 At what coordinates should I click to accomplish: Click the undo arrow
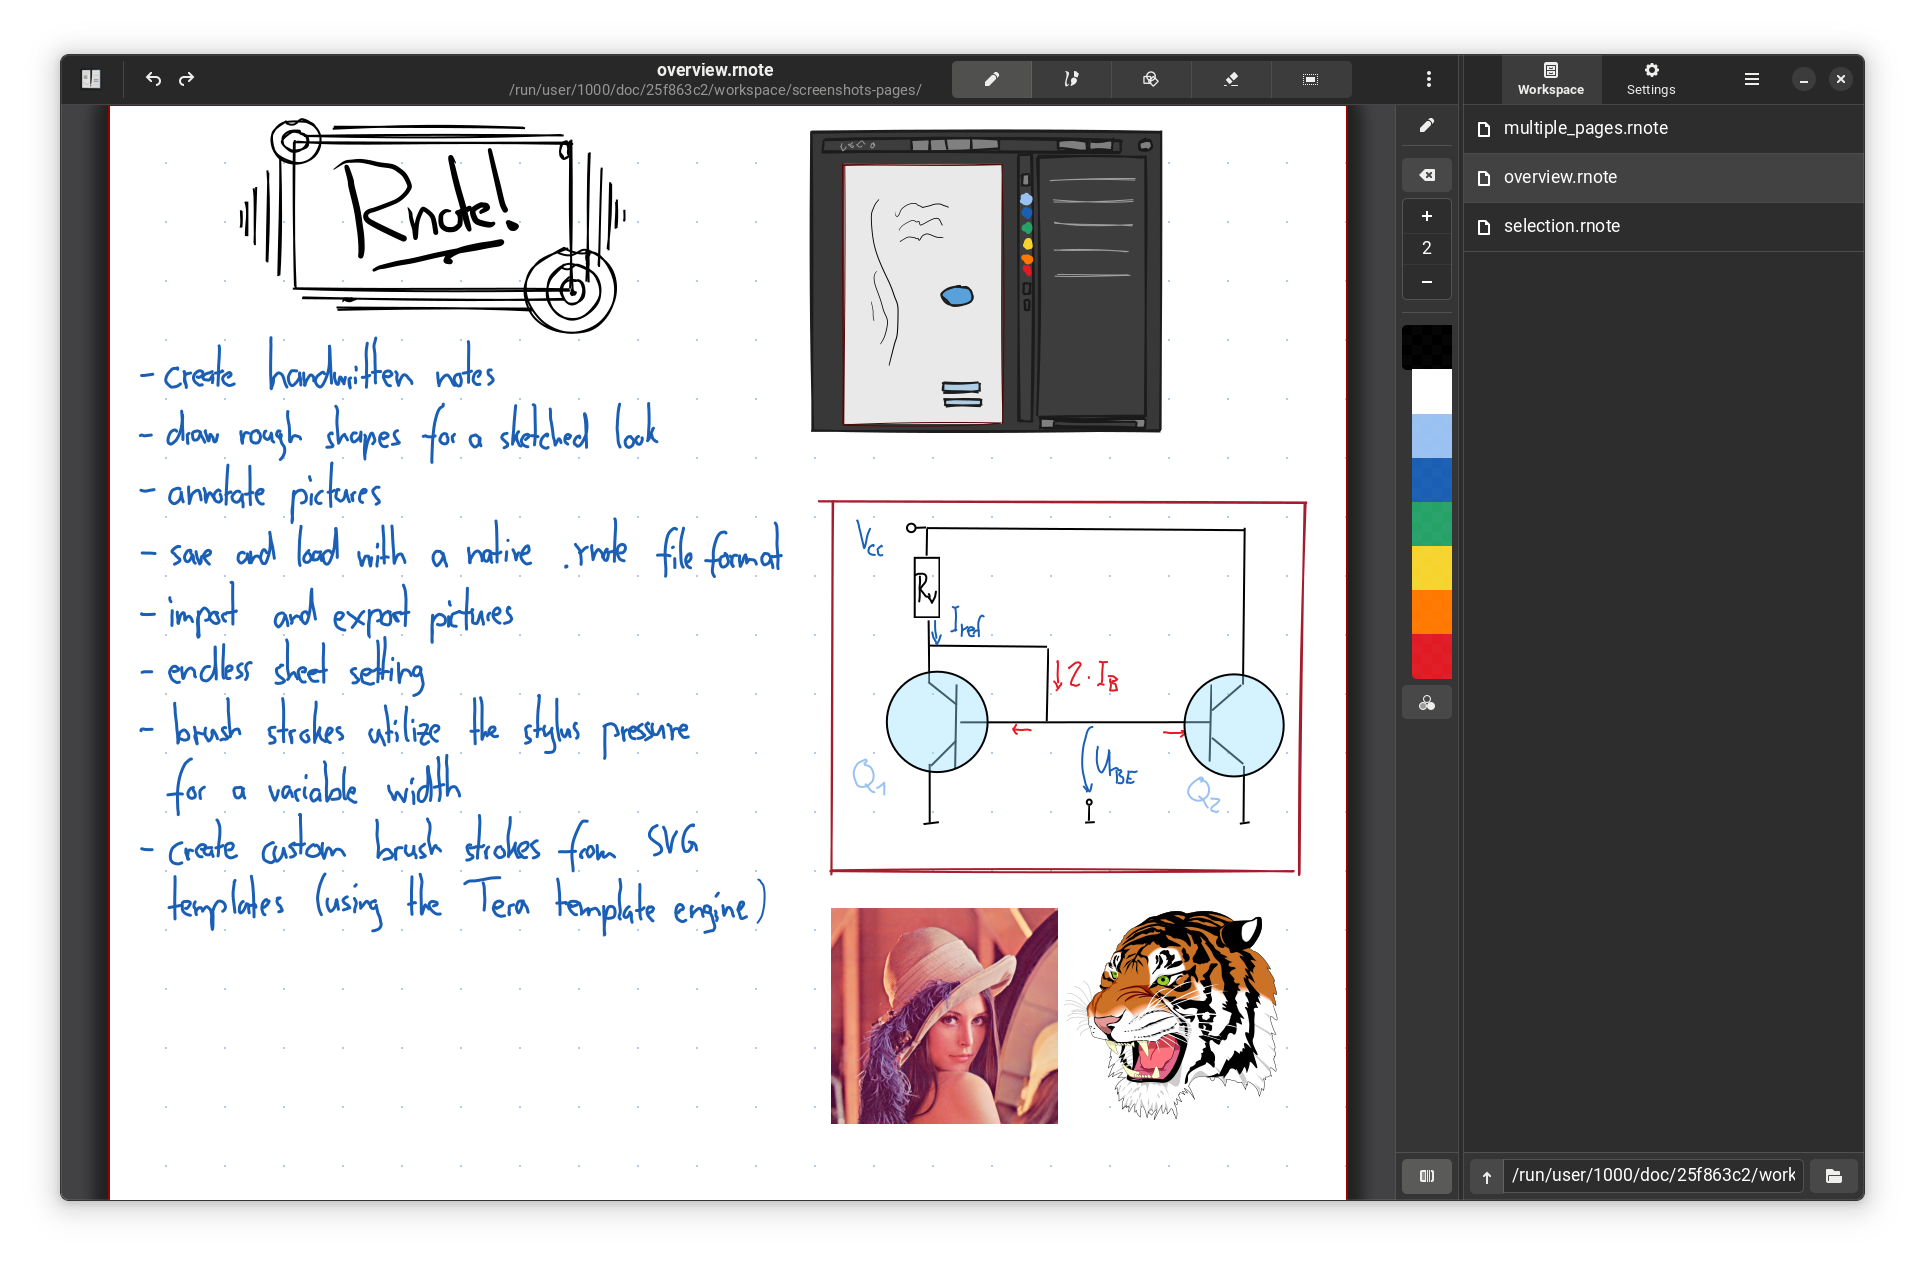(x=153, y=79)
